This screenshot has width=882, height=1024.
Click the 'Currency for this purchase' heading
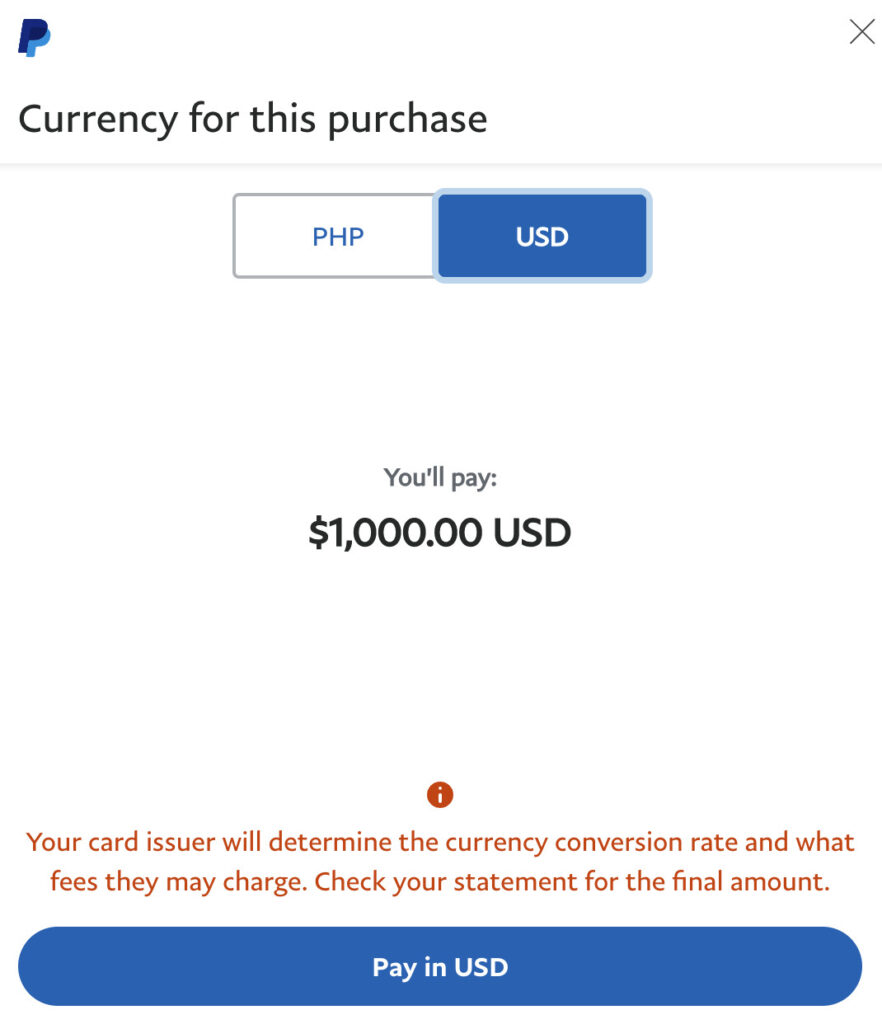click(253, 119)
